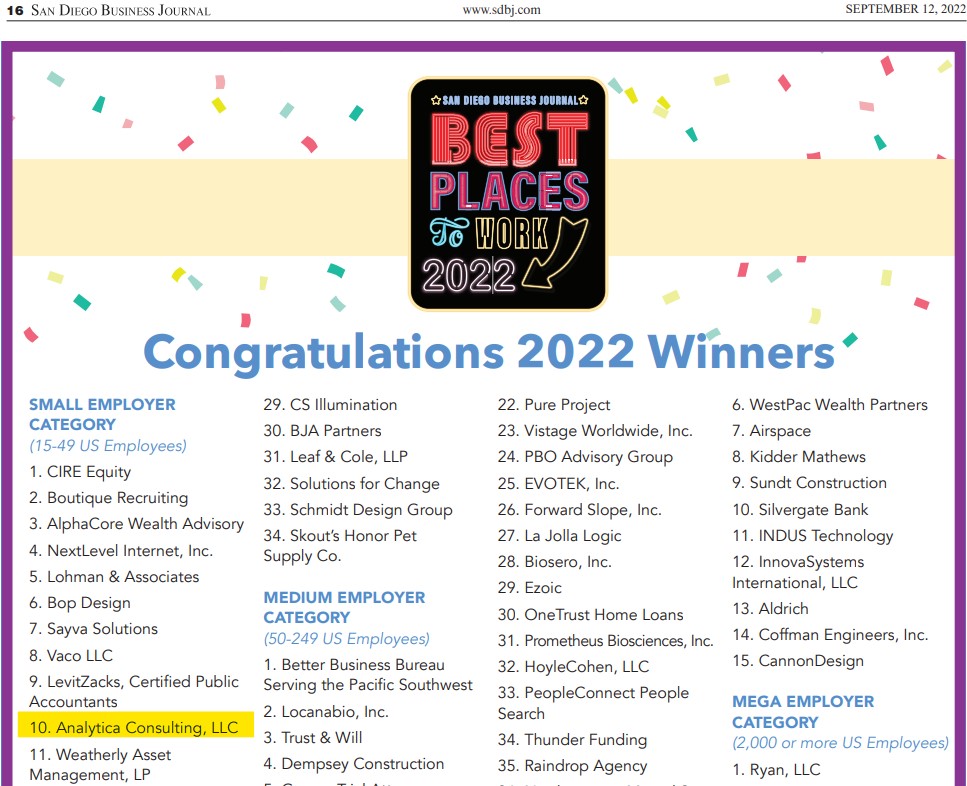
Task: Click the Ryan, LLC entry
Action: [x=776, y=770]
